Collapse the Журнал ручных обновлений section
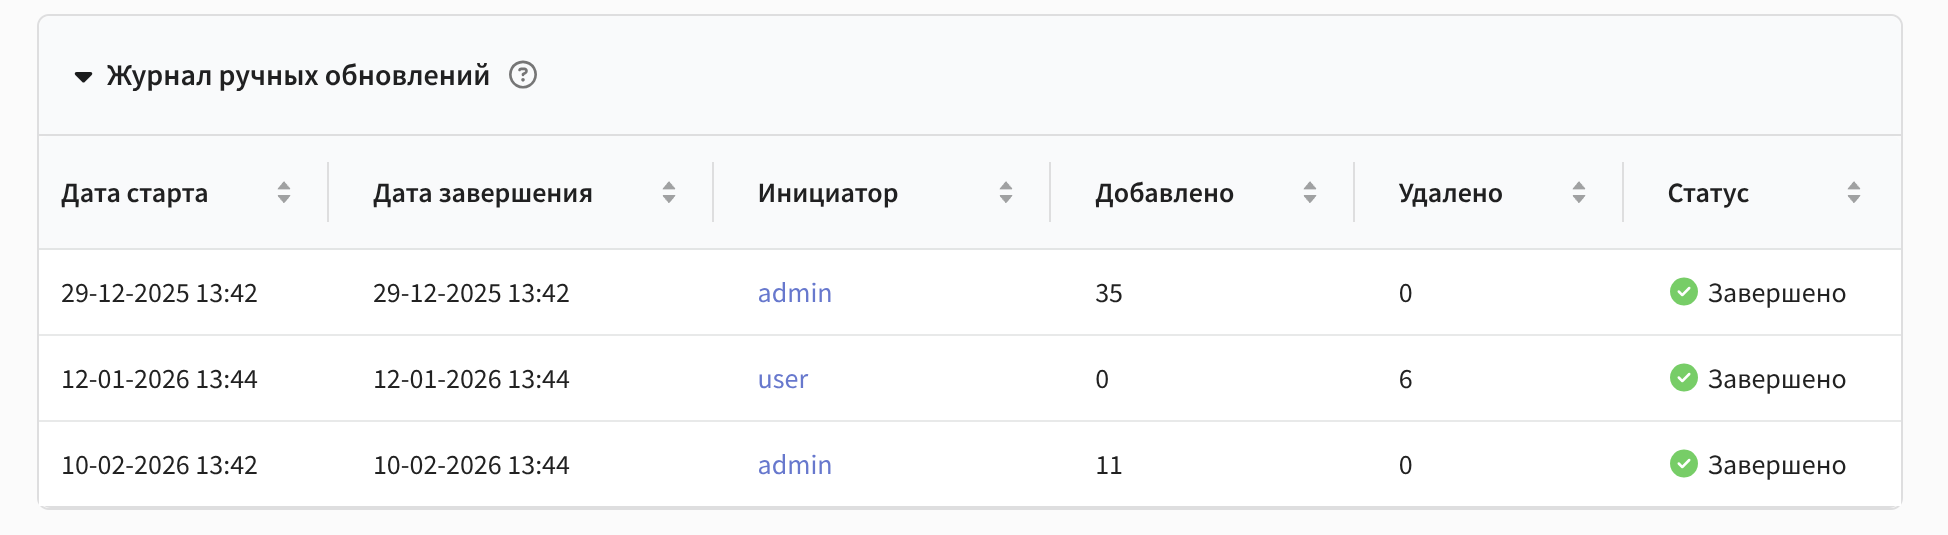 (84, 76)
